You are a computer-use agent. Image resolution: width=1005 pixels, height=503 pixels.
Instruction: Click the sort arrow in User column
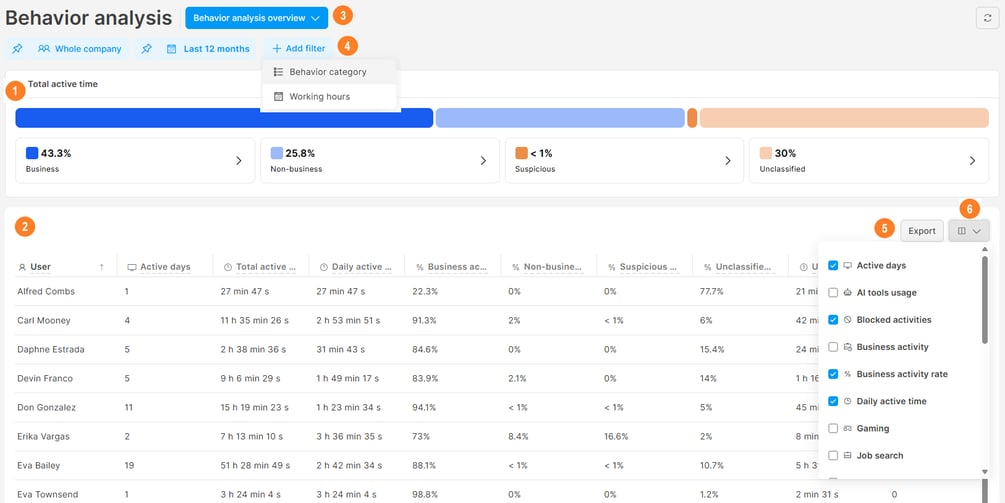tap(101, 267)
